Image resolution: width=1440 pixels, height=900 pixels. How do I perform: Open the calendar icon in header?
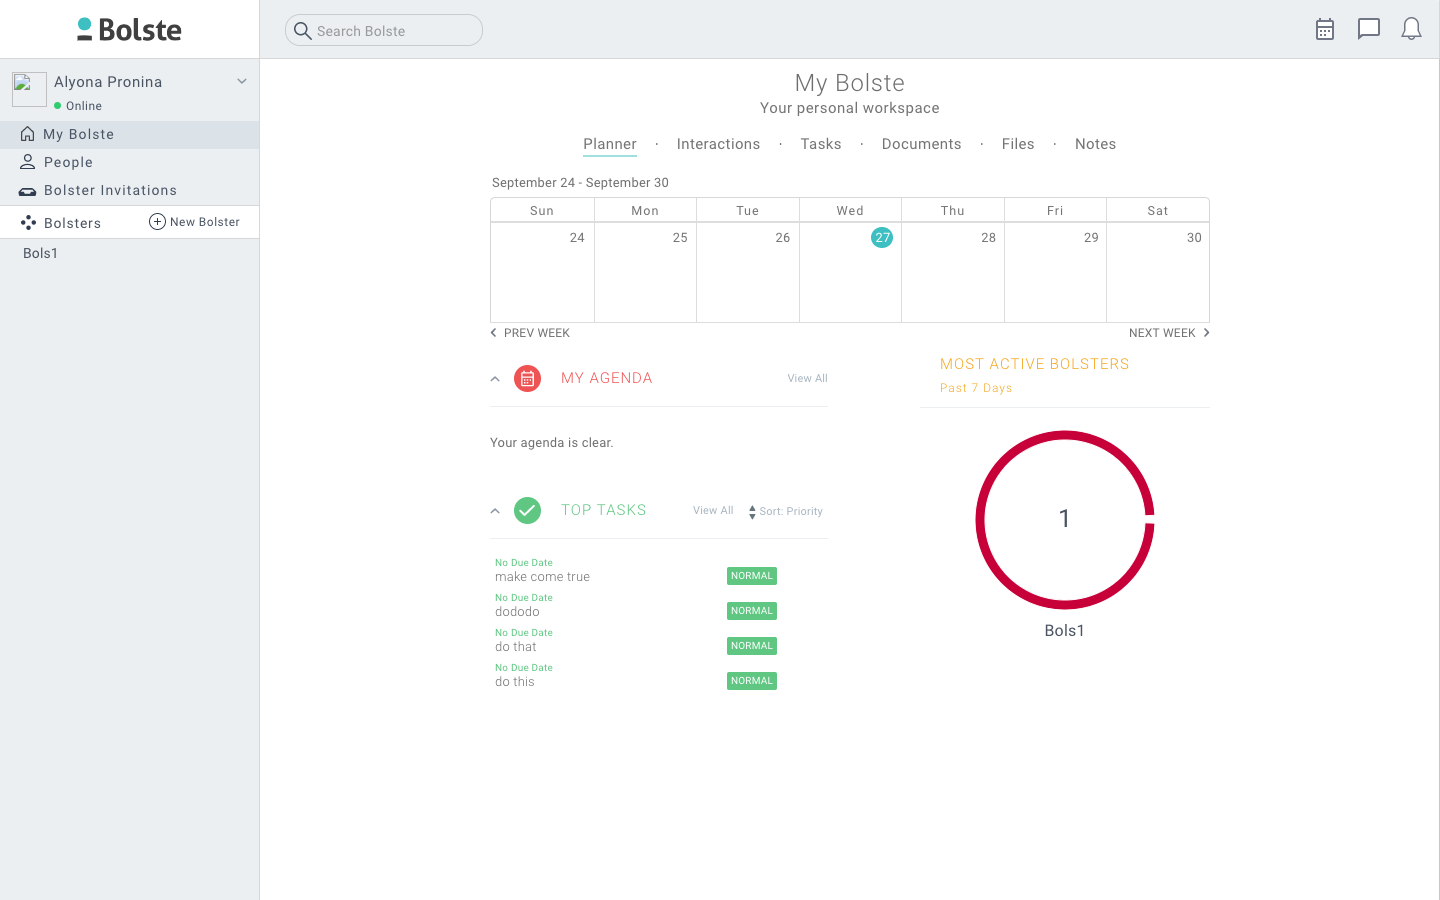tap(1325, 29)
